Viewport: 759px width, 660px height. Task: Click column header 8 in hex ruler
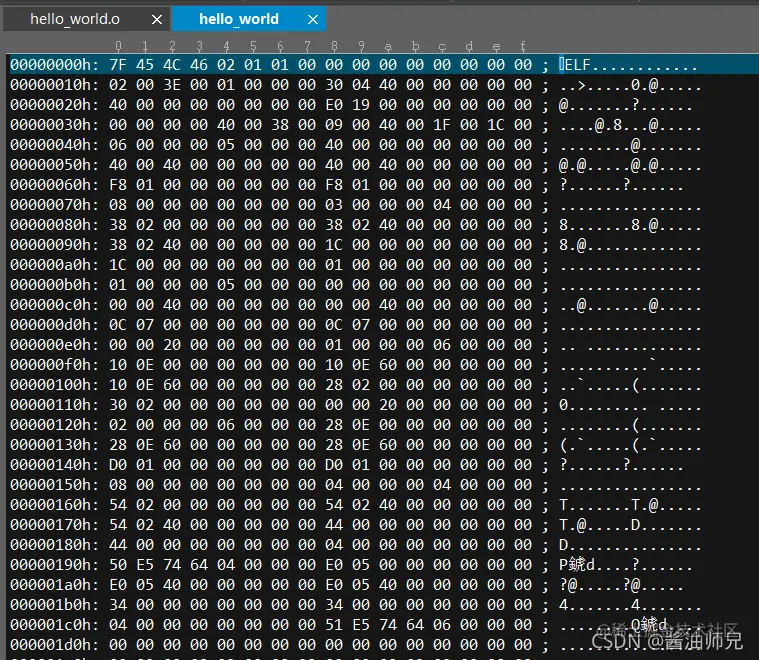[x=334, y=46]
